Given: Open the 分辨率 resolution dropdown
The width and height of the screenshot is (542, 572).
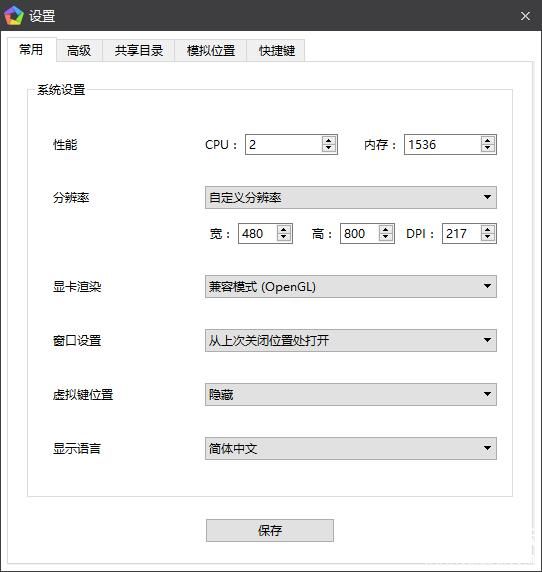Looking at the screenshot, I should pyautogui.click(x=351, y=197).
